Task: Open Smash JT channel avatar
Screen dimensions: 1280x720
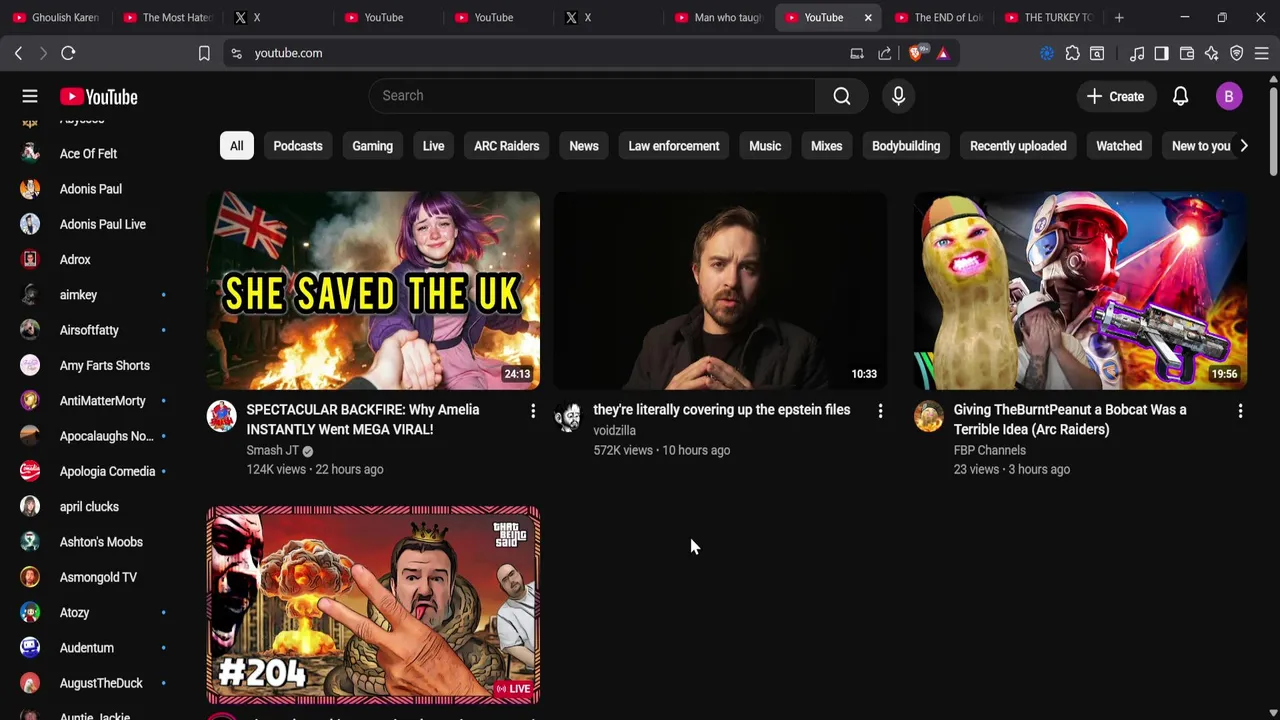Action: [x=222, y=416]
